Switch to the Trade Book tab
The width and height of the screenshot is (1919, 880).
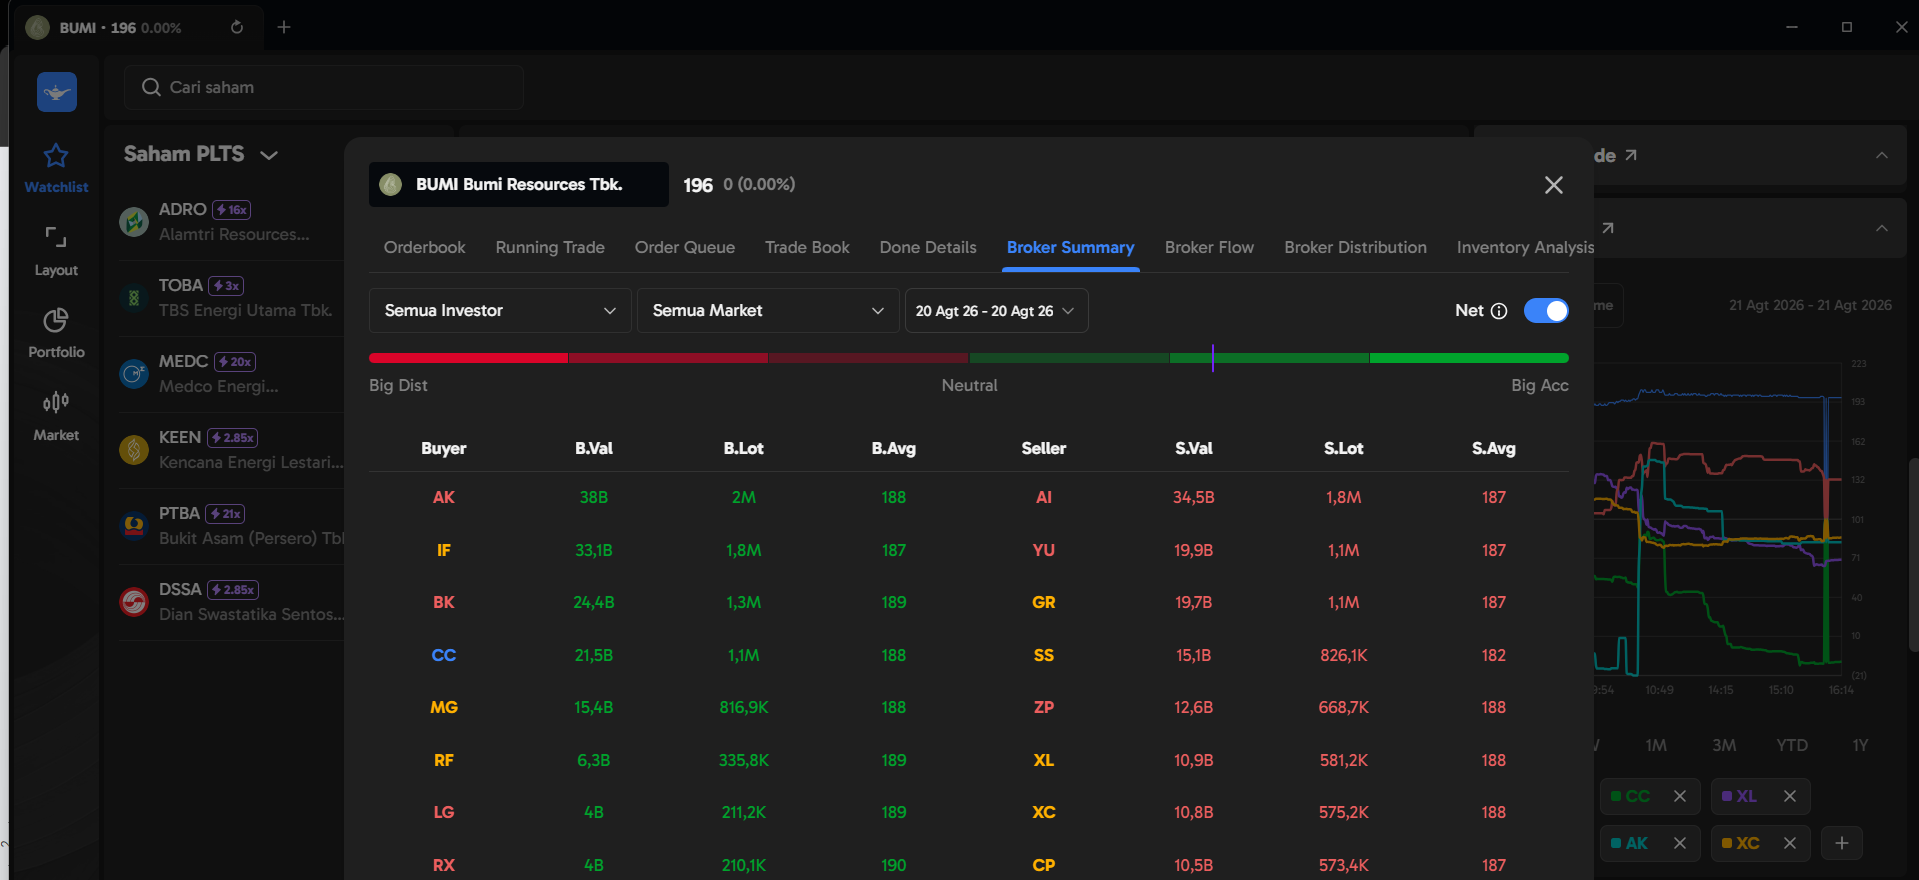coord(807,247)
